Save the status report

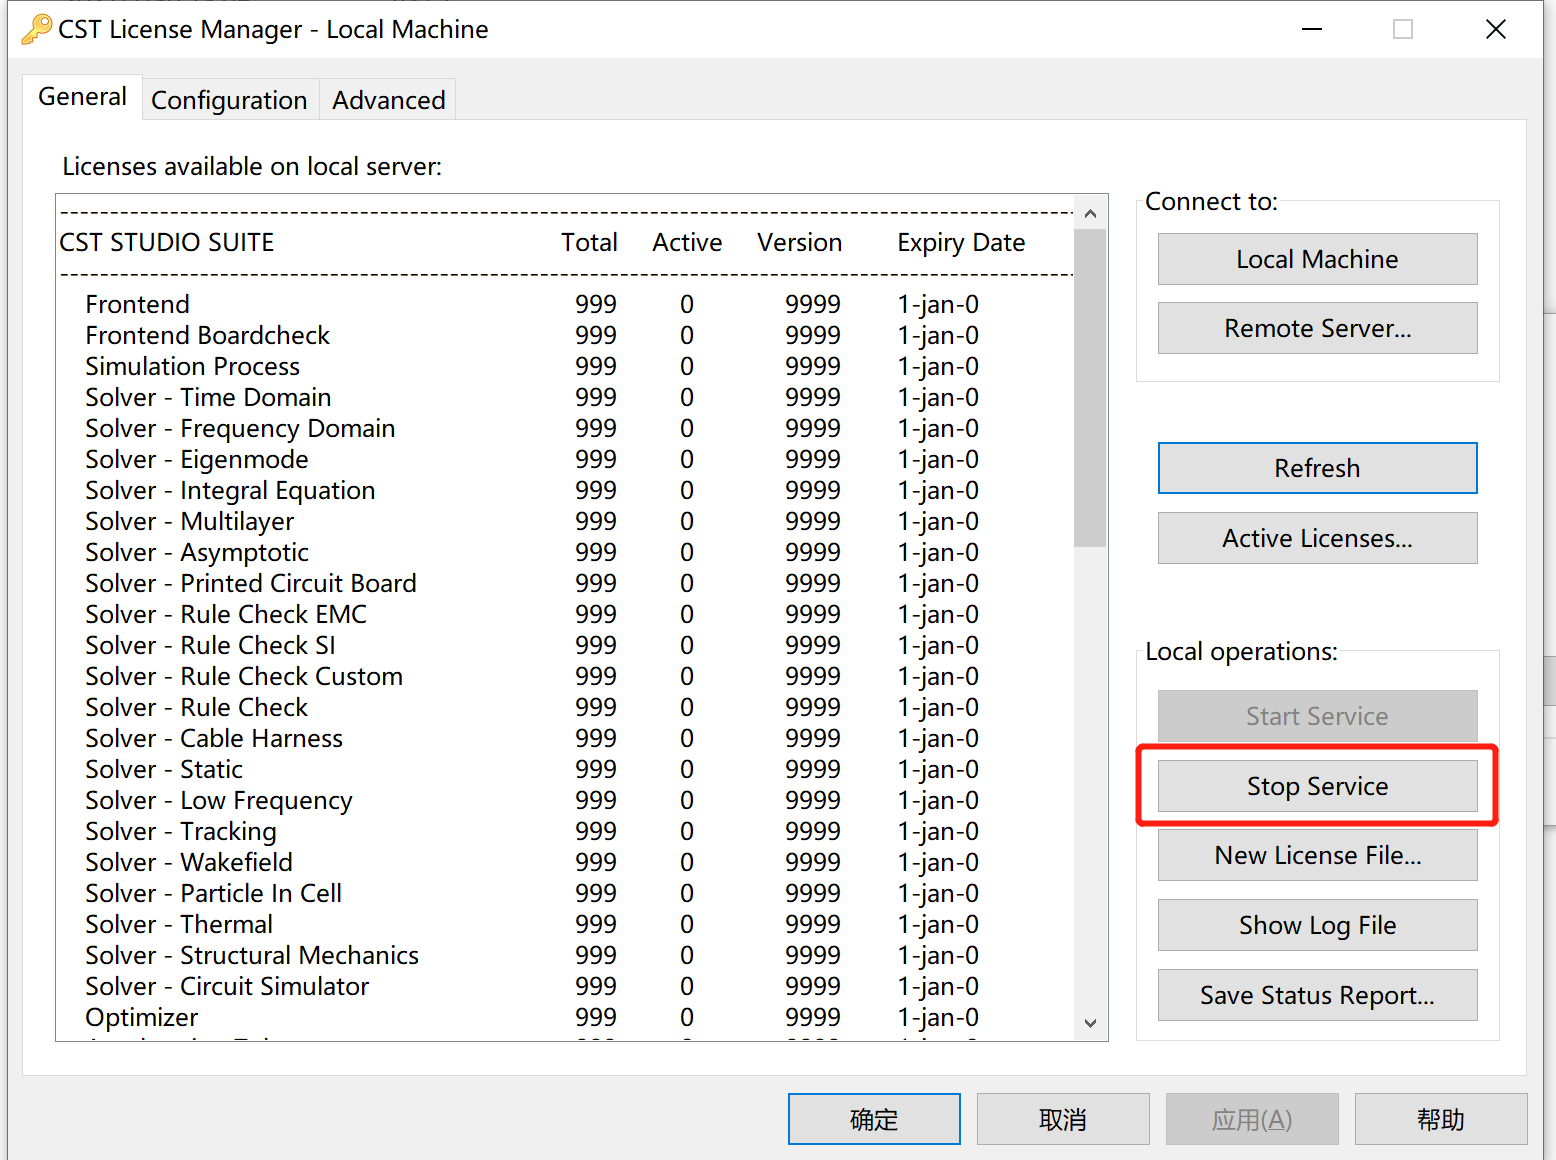click(x=1316, y=995)
